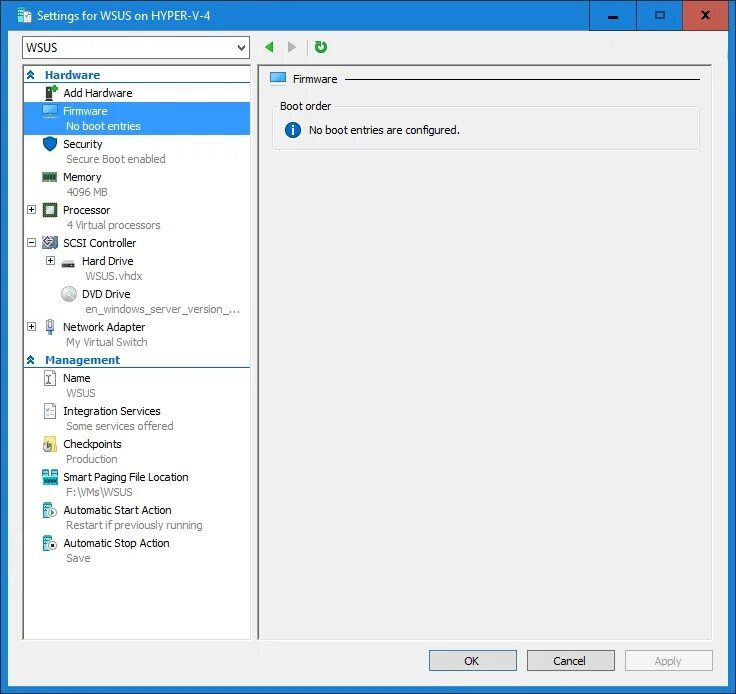Screen dimensions: 736x694
Task: Click the OK button
Action: click(x=473, y=661)
